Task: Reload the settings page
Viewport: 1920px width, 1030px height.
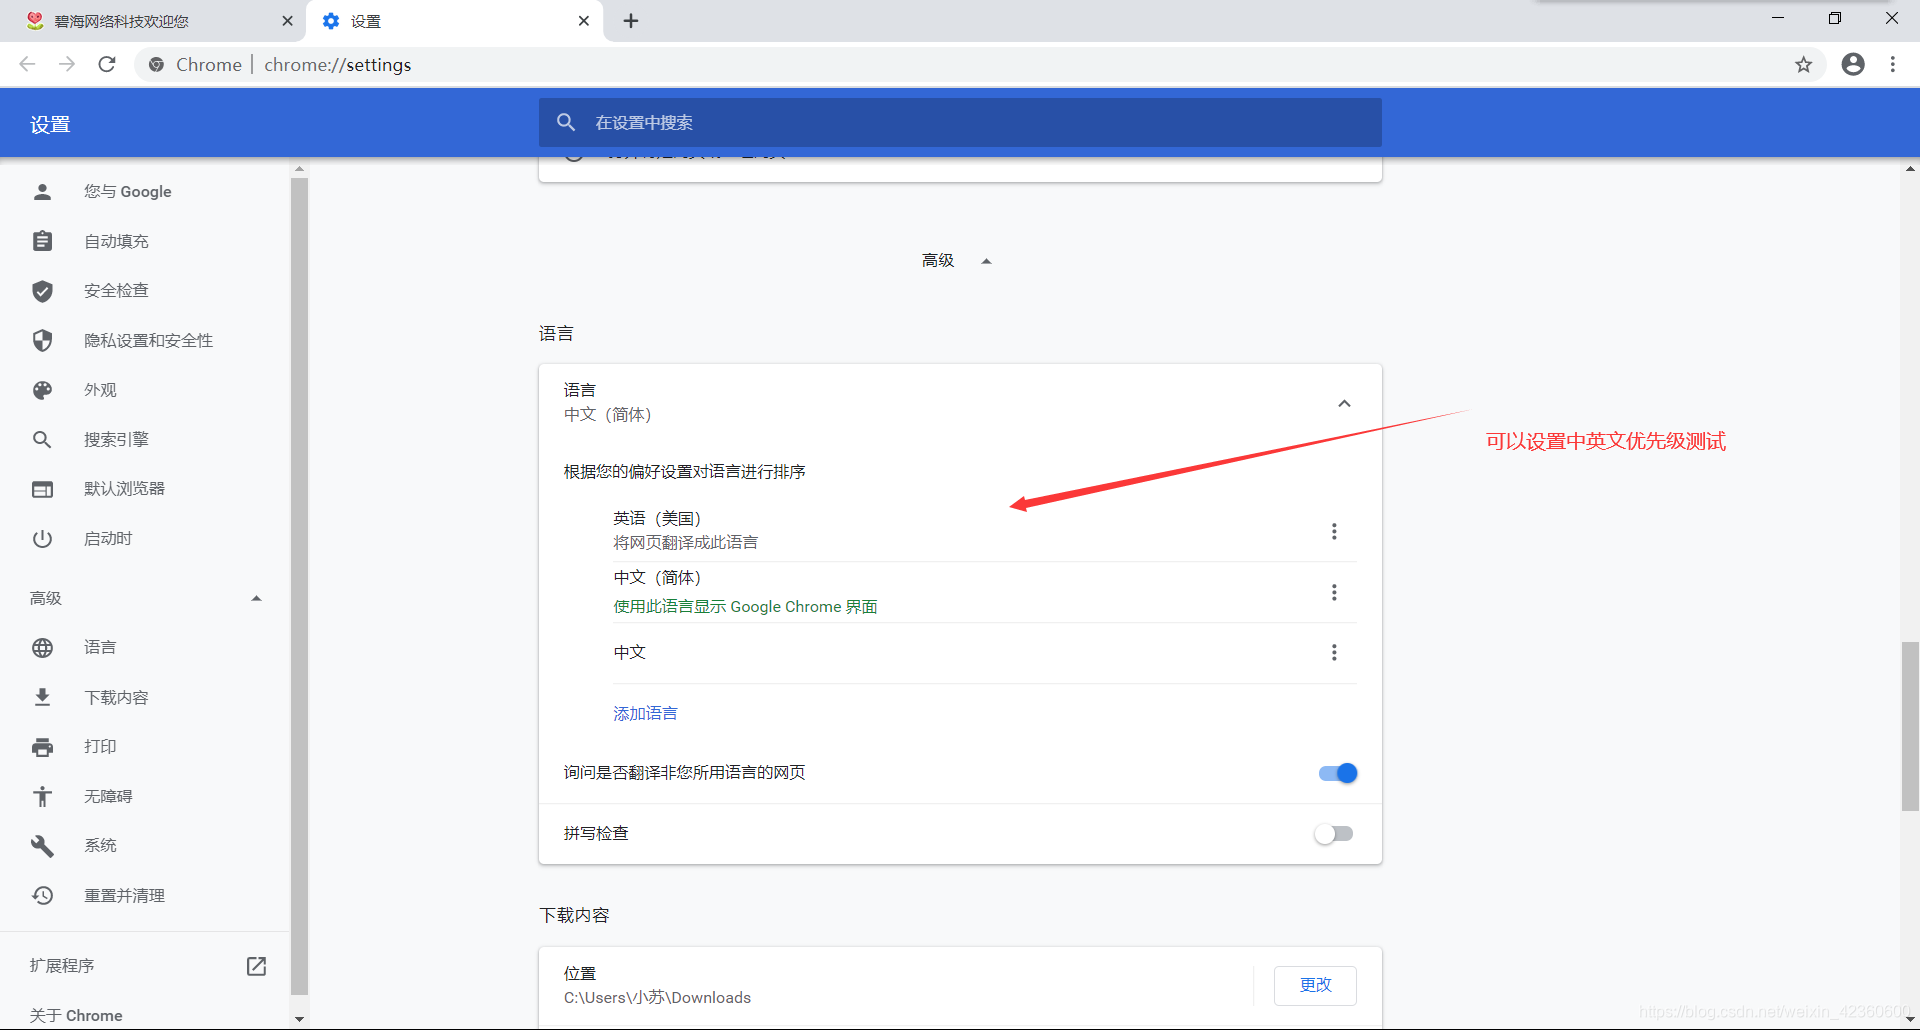Action: [107, 65]
